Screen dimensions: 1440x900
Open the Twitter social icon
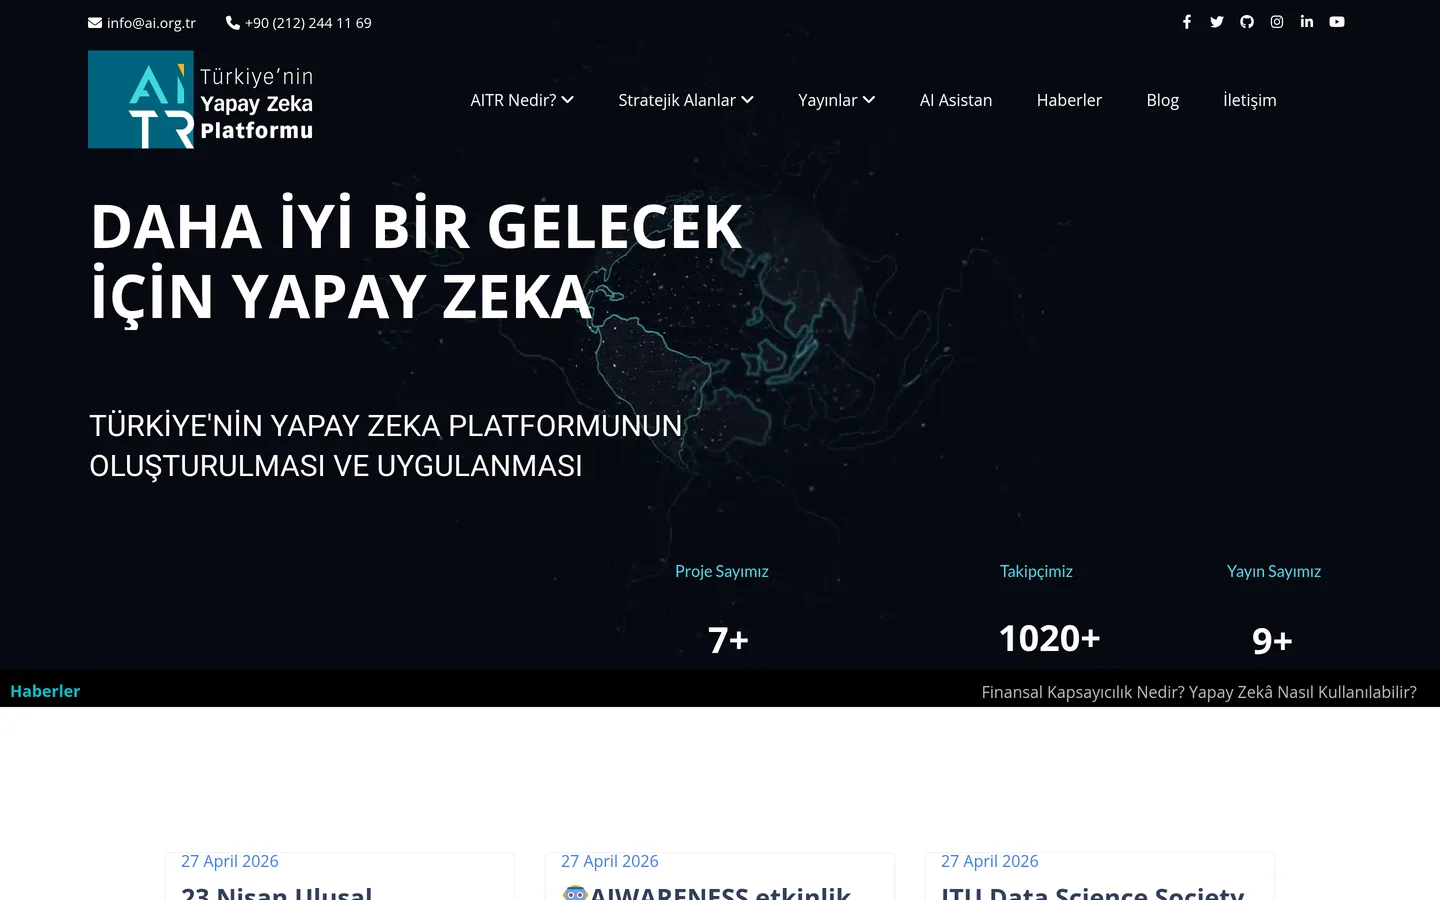pos(1217,22)
